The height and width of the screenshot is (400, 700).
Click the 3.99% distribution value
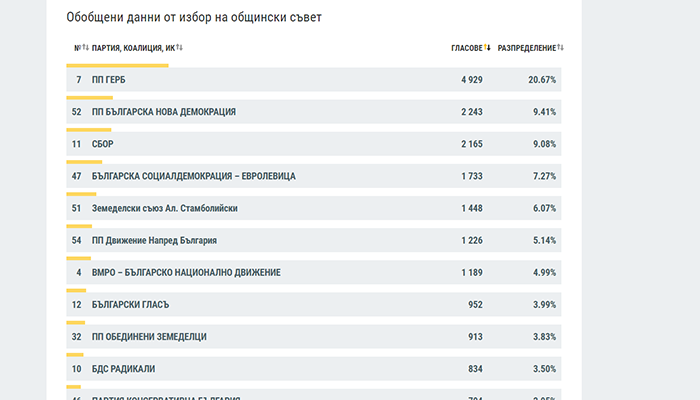point(544,305)
